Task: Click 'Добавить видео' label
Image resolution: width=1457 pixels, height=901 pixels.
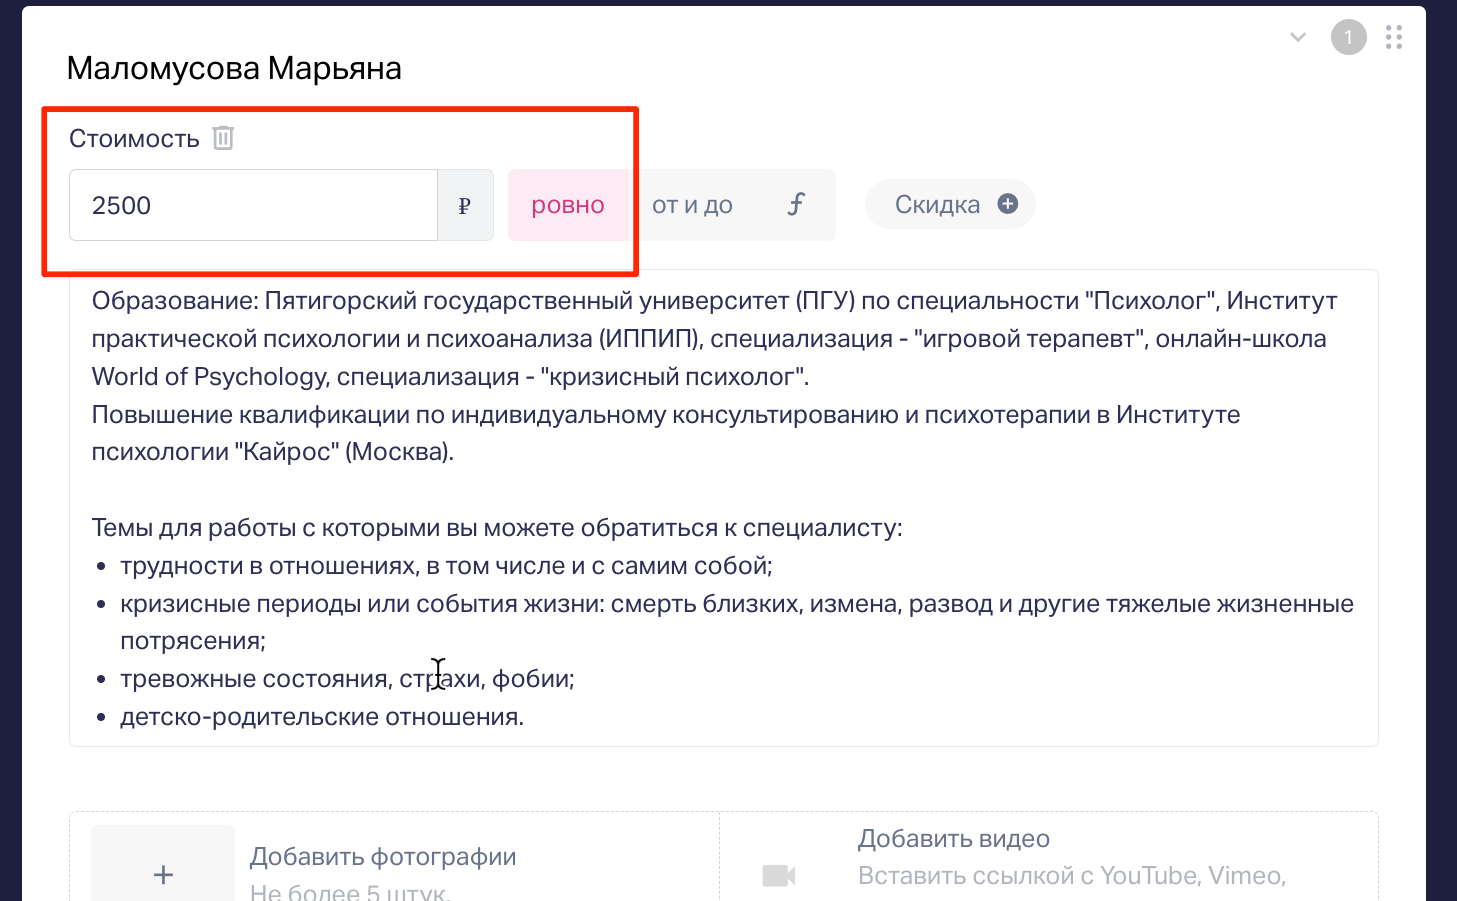Action: pos(954,839)
